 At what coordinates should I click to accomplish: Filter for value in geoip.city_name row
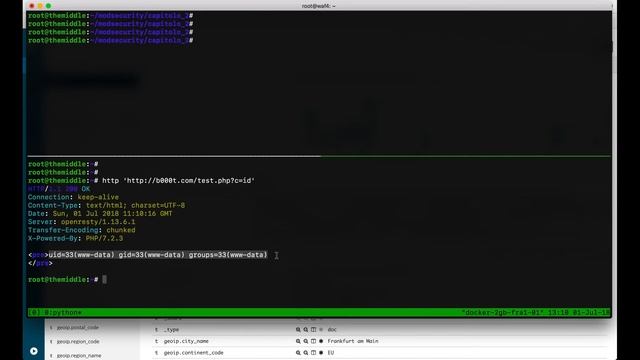(298, 341)
